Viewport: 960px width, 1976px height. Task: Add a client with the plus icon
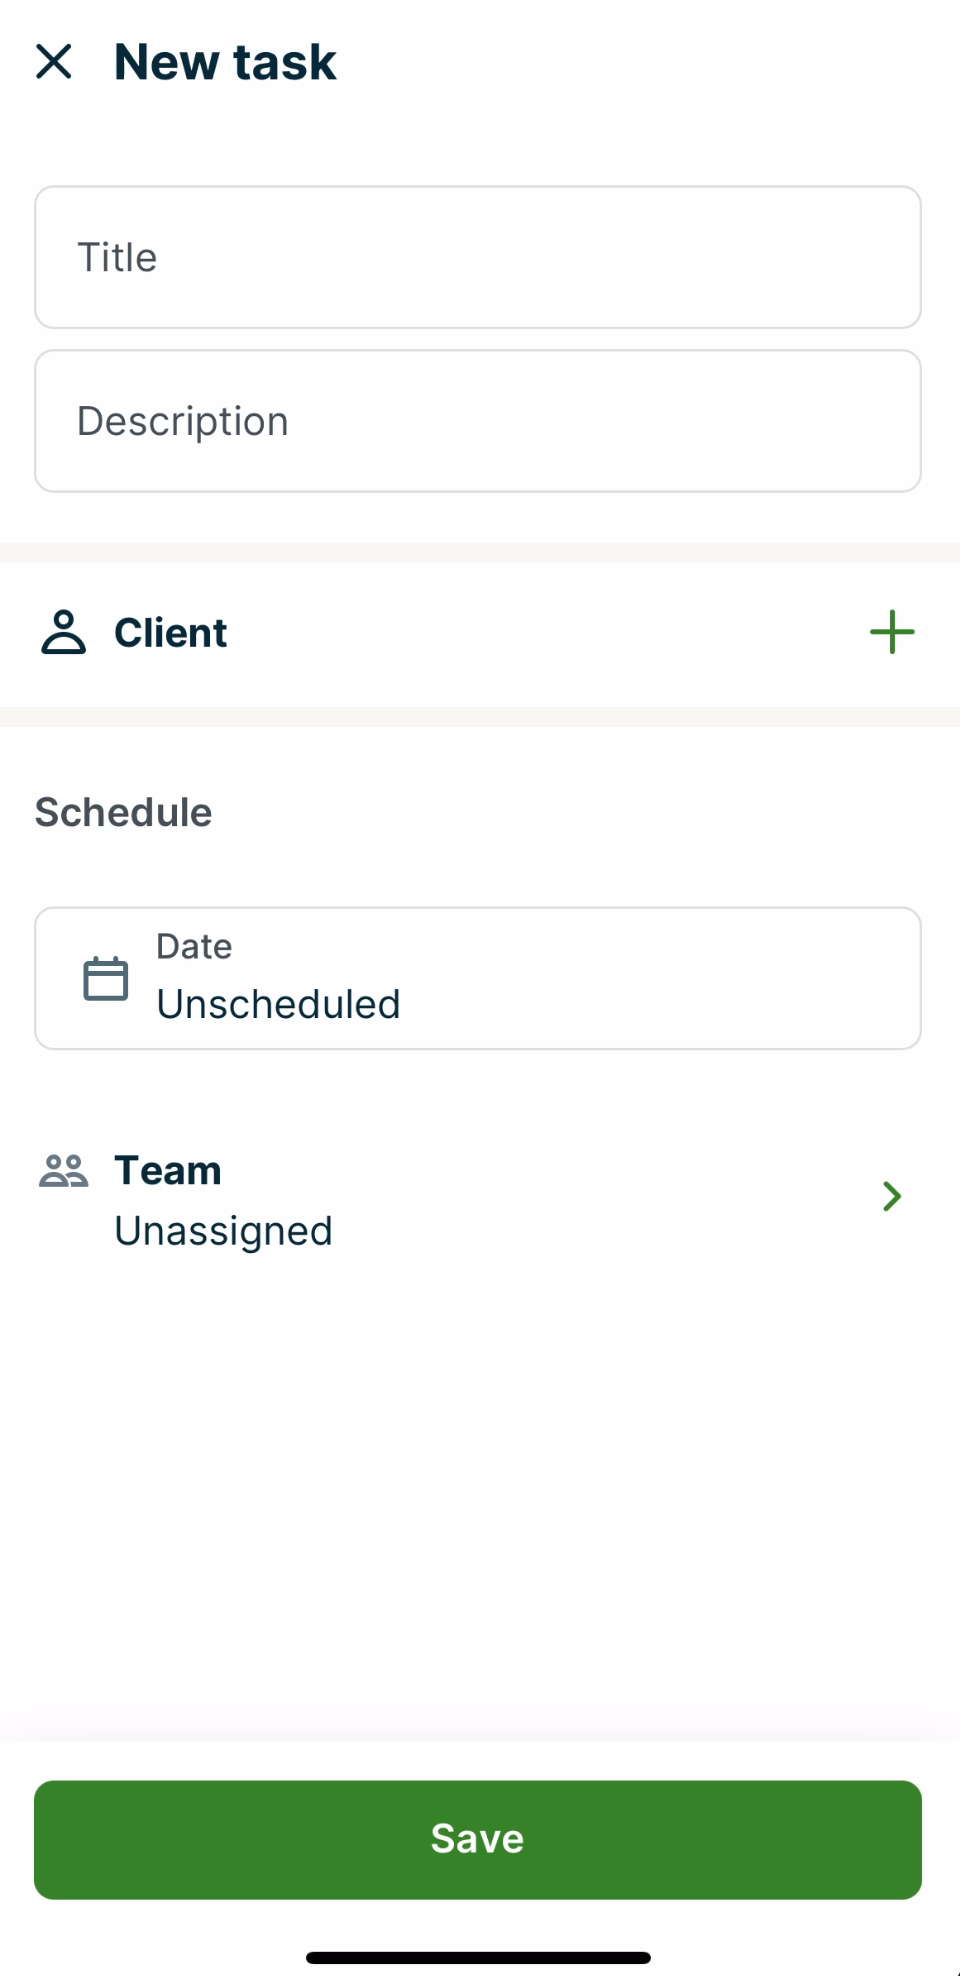pyautogui.click(x=892, y=632)
